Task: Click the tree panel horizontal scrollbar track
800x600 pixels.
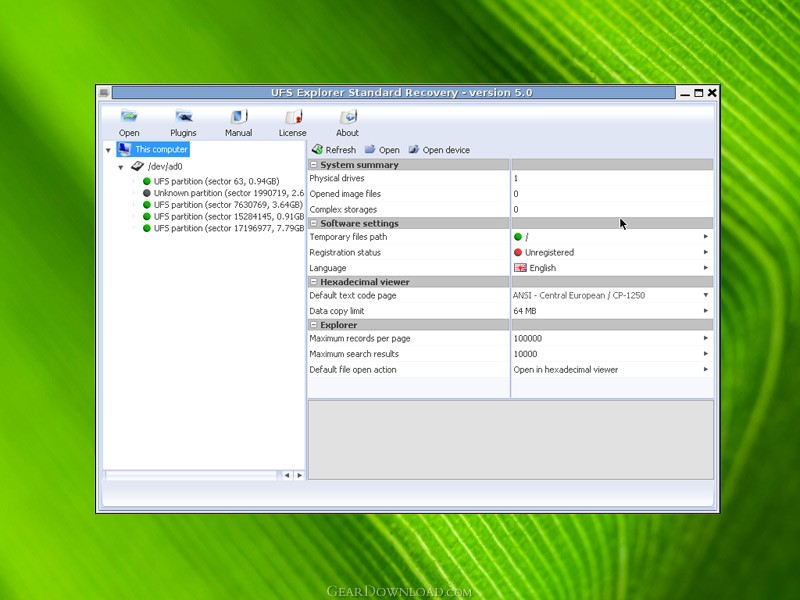Action: [x=192, y=475]
